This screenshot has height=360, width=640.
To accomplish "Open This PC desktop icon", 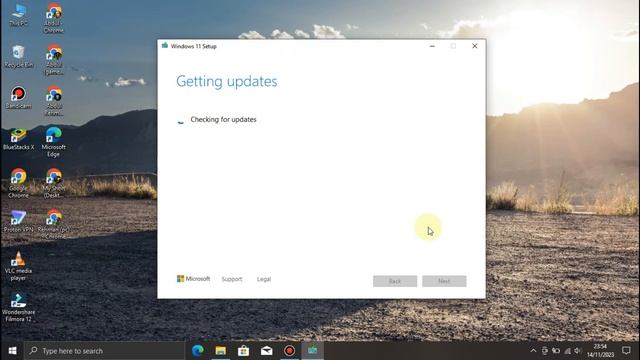I will pos(18,16).
